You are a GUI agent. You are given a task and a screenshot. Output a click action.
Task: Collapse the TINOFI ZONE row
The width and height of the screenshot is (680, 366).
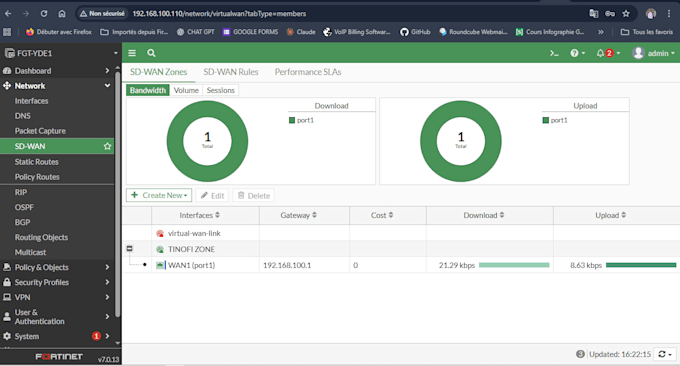click(x=129, y=248)
